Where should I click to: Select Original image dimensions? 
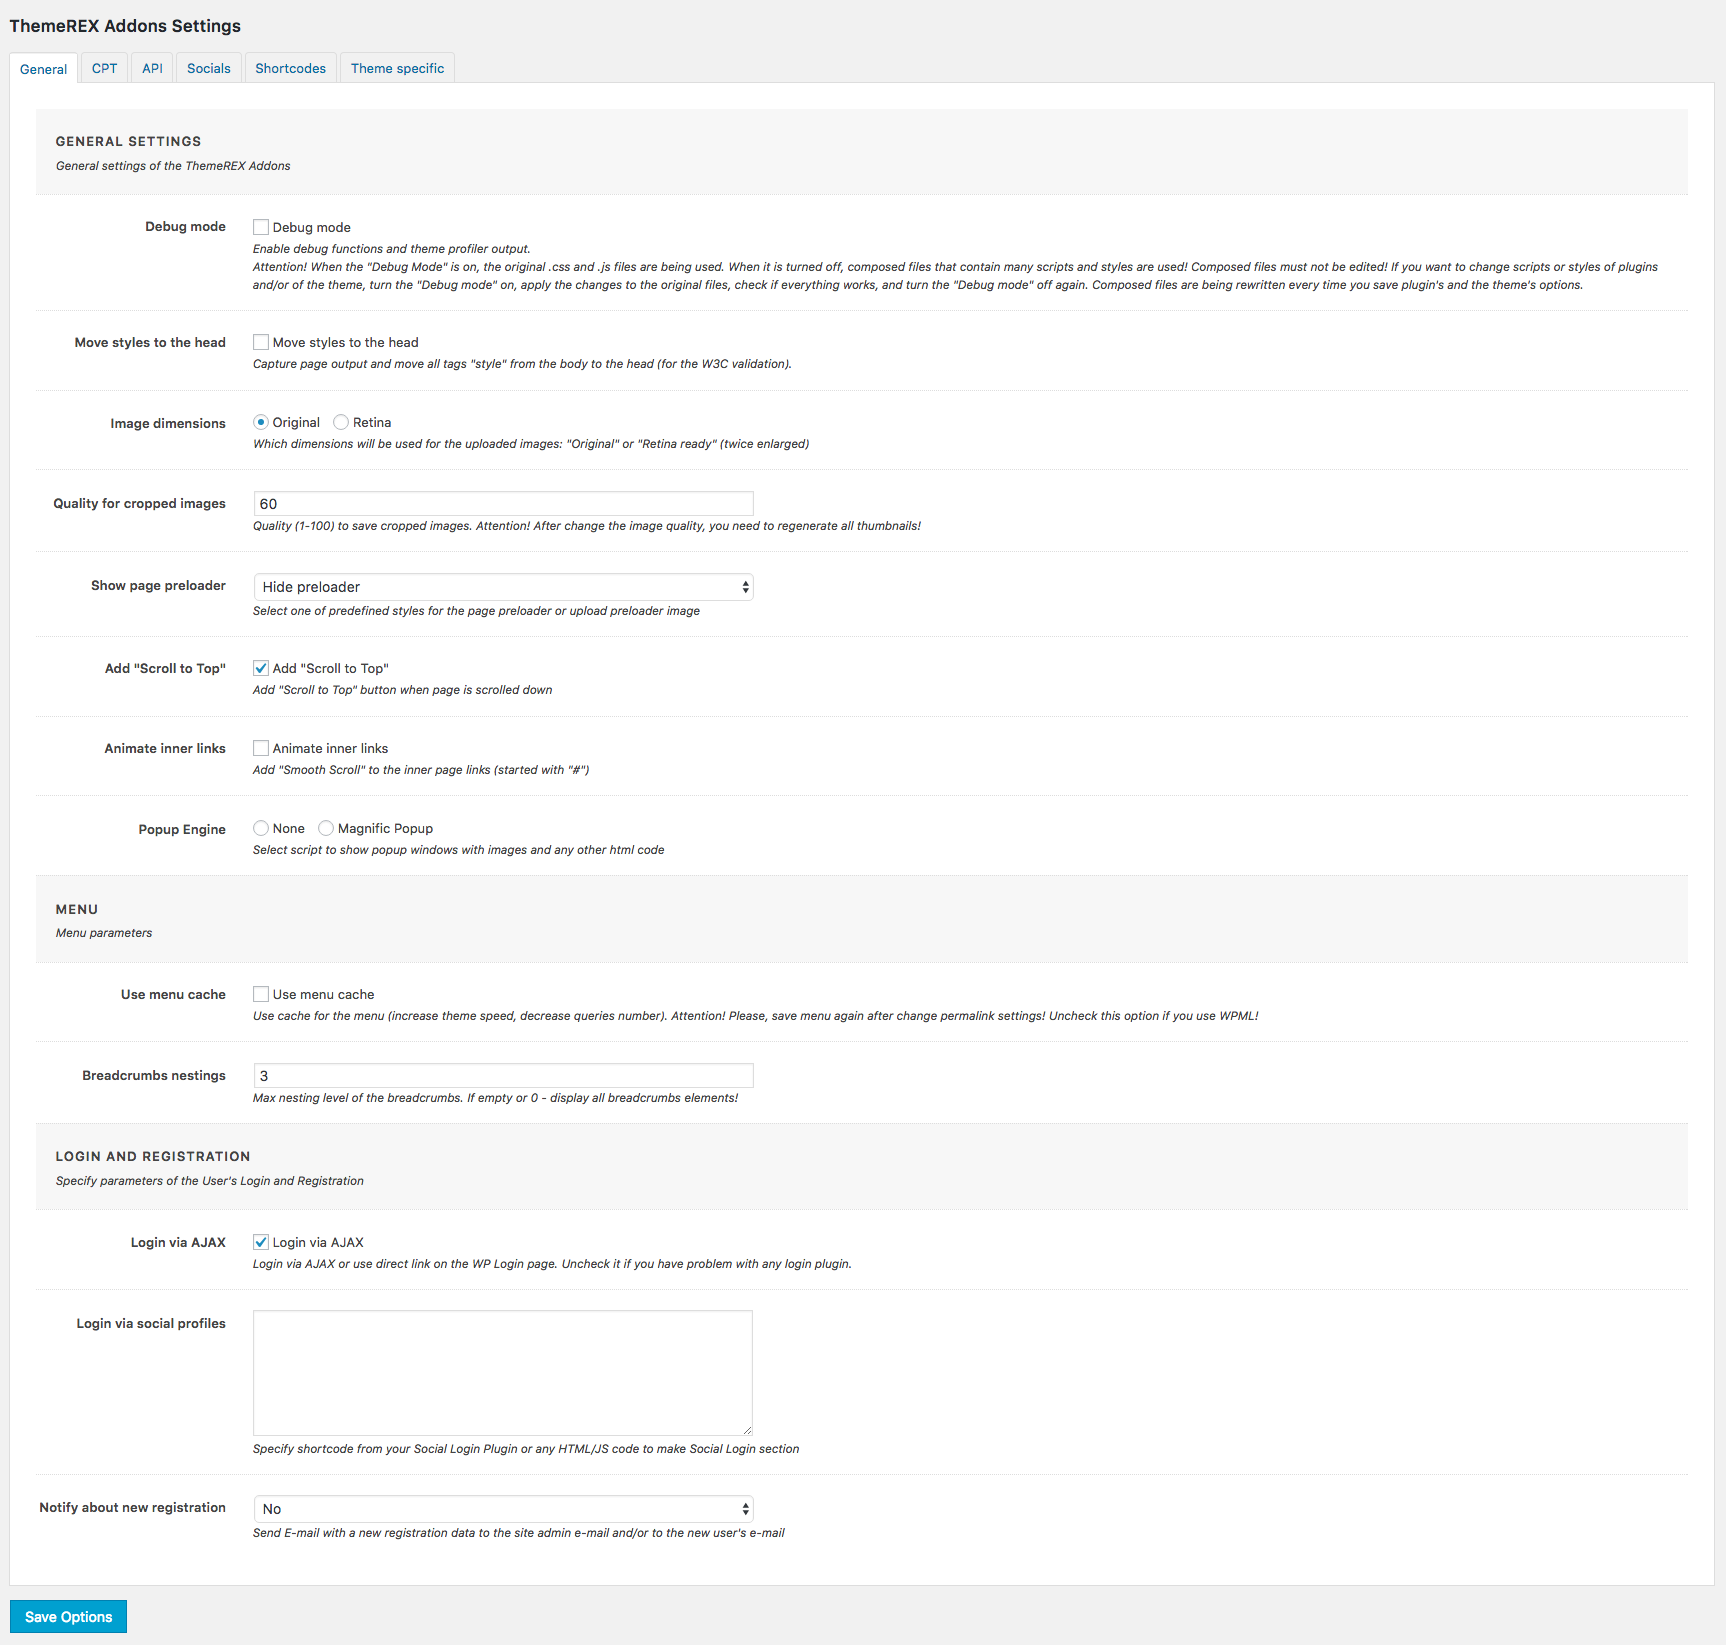pos(261,422)
